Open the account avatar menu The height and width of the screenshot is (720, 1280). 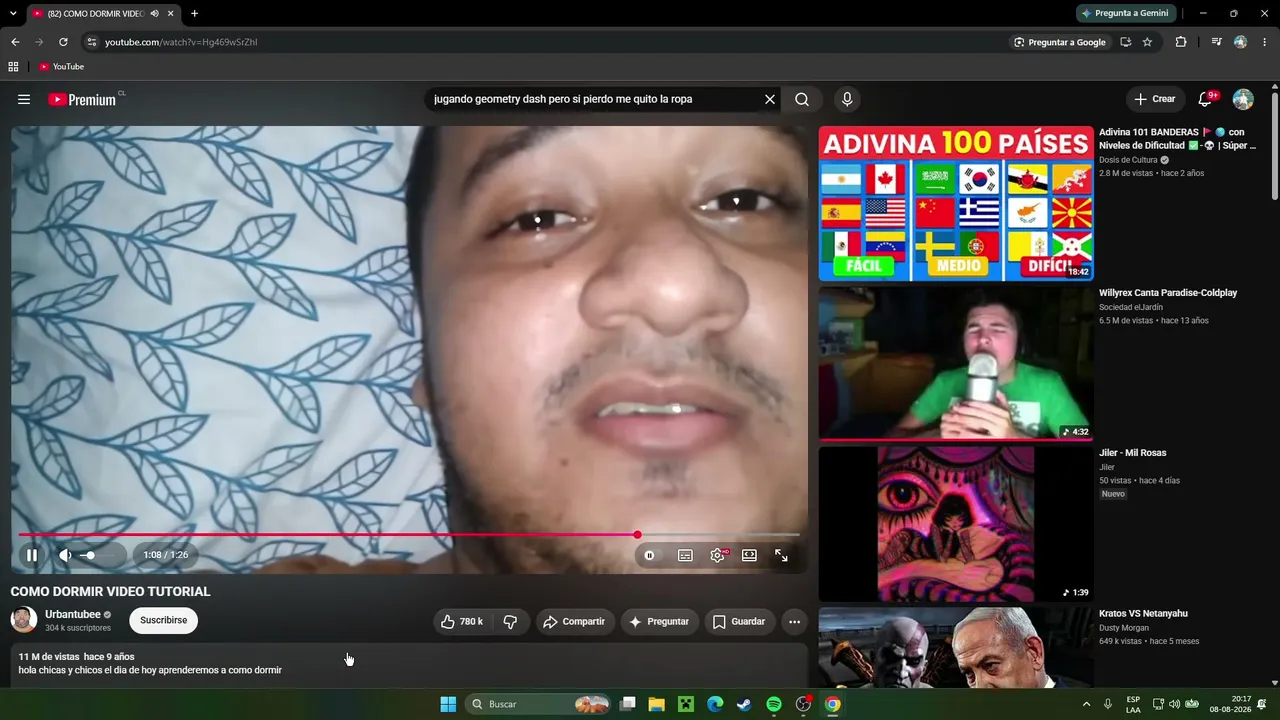pos(1243,99)
